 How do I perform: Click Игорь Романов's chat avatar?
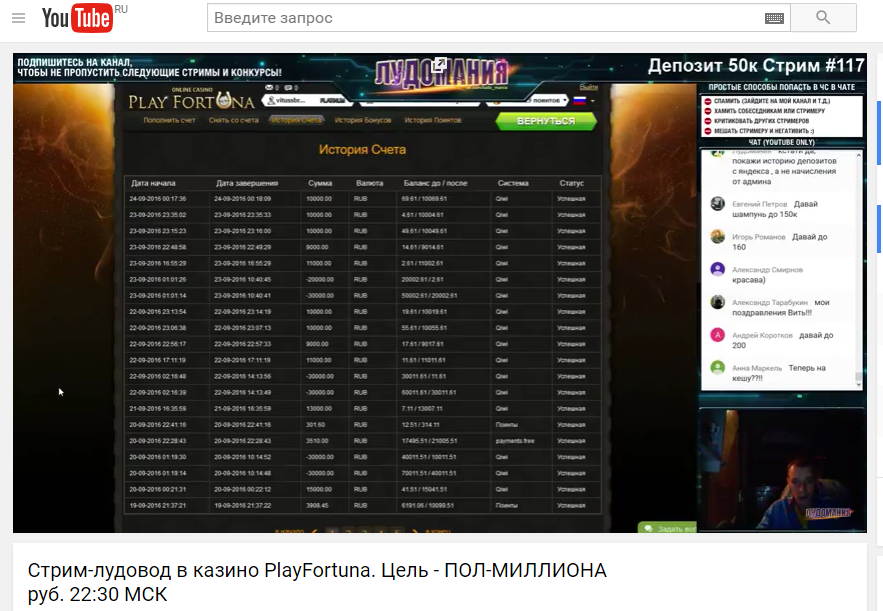pos(717,237)
